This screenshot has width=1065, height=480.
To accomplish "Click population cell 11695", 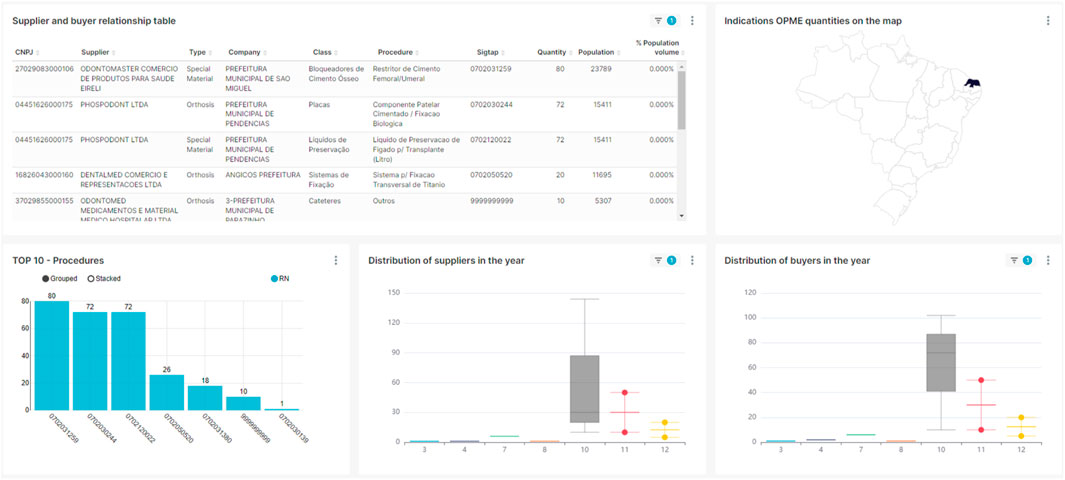I will 601,175.
